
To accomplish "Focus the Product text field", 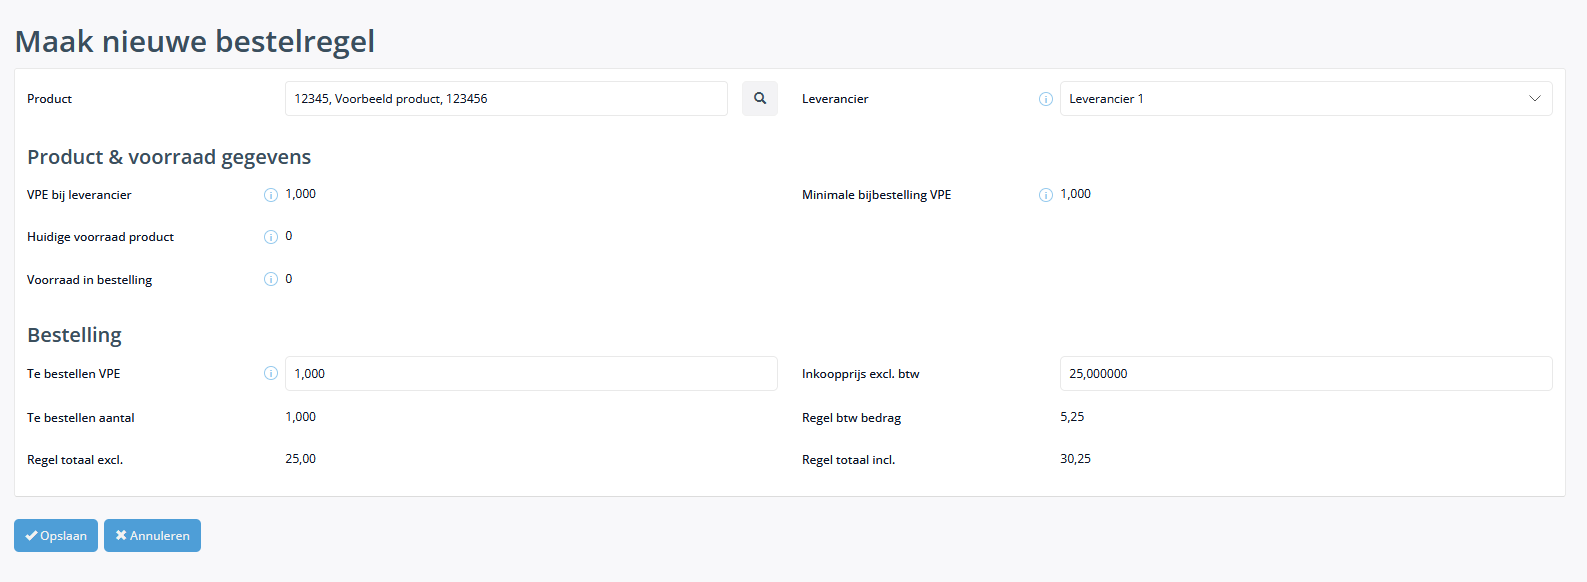I will pyautogui.click(x=506, y=98).
